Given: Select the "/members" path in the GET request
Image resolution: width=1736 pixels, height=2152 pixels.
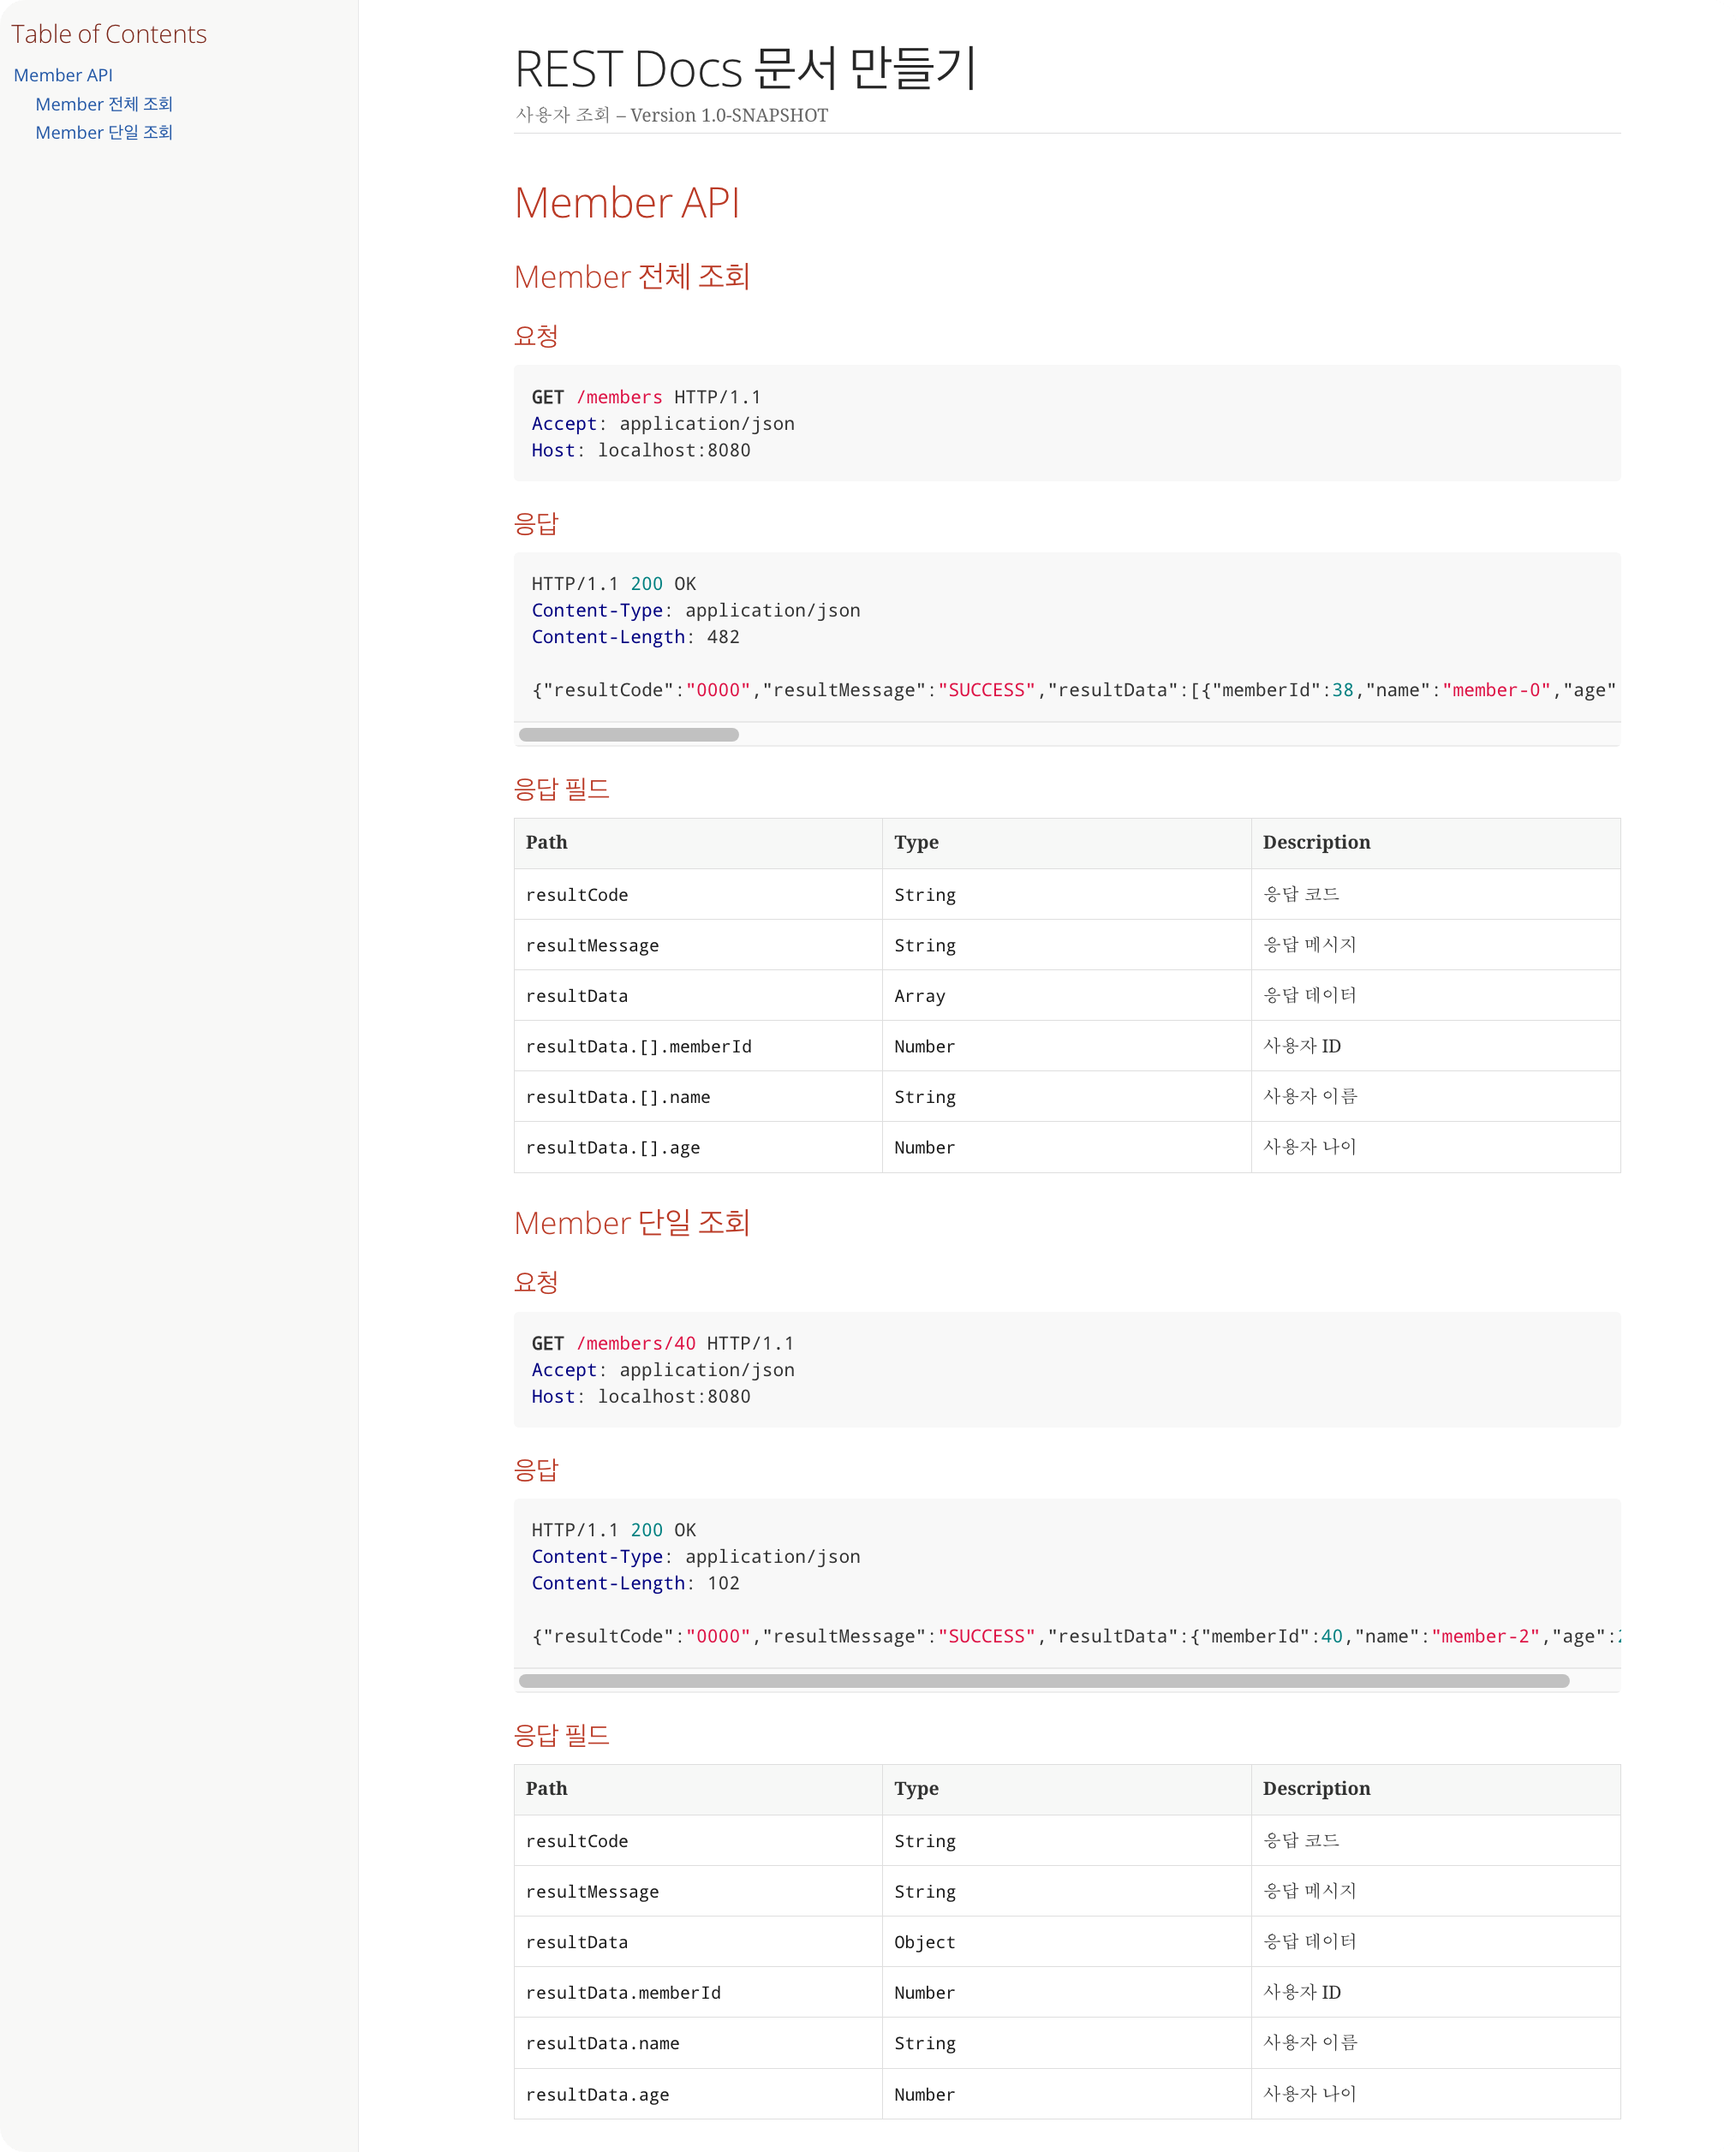Looking at the screenshot, I should [619, 397].
